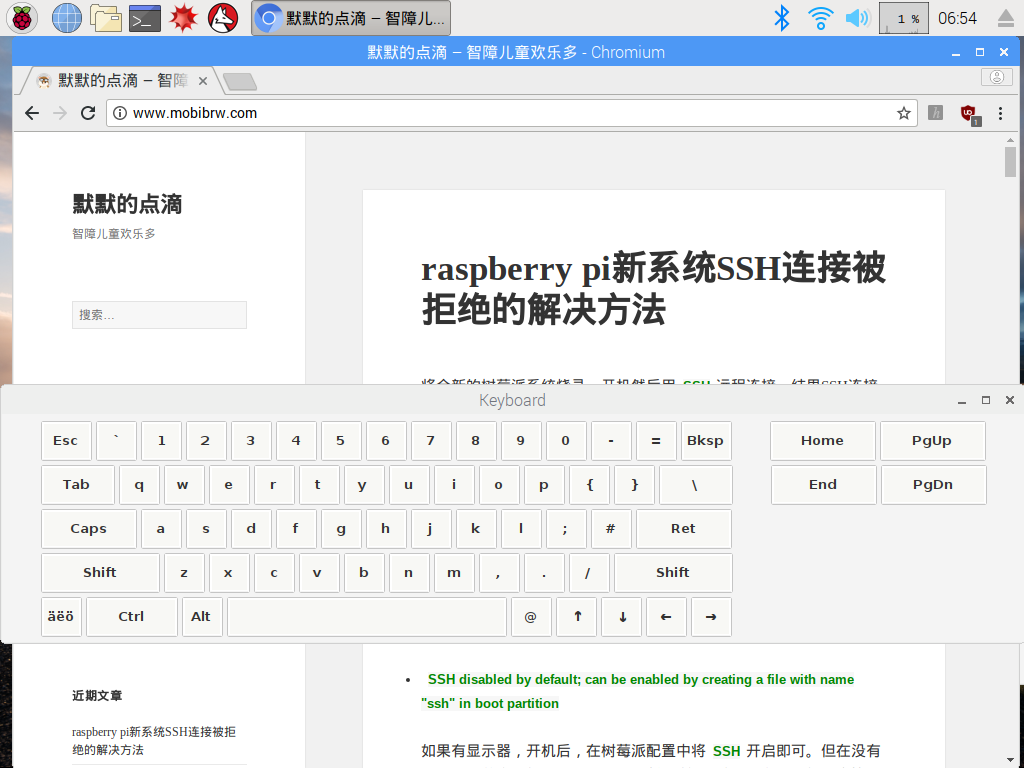1024x768 pixels.
Task: Toggle the äëö special characters key
Action: (x=61, y=617)
